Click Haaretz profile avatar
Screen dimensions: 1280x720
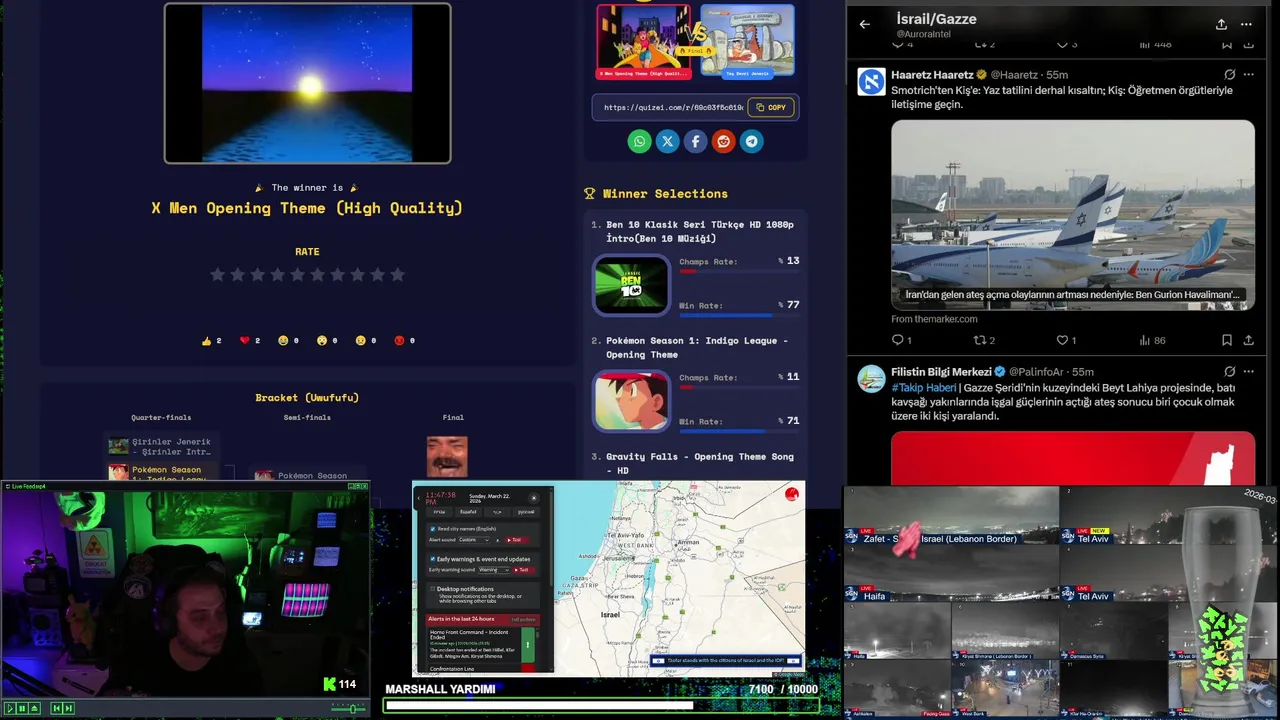pos(871,81)
